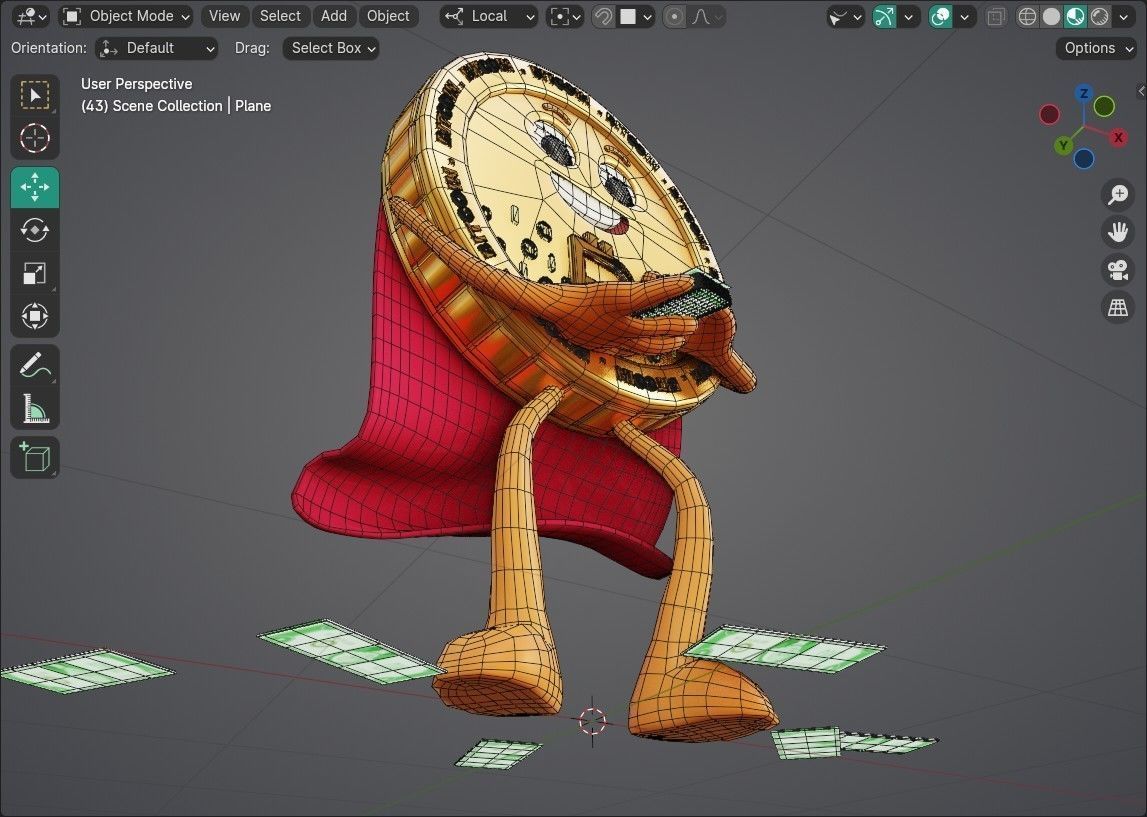The height and width of the screenshot is (817, 1147).
Task: Toggle the show gizmo button
Action: [x=884, y=16]
